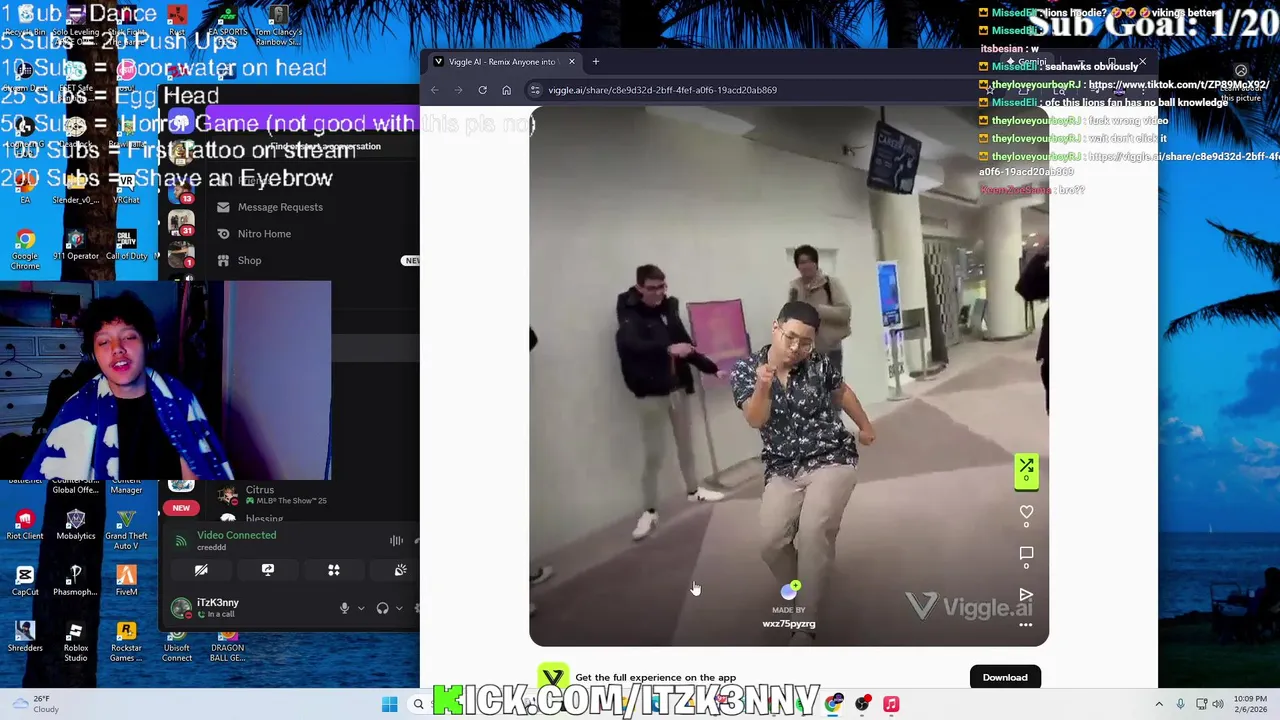Viewport: 1280px width, 720px height.
Task: Open Rockstar Games launcher shortcut
Action: tap(126, 642)
